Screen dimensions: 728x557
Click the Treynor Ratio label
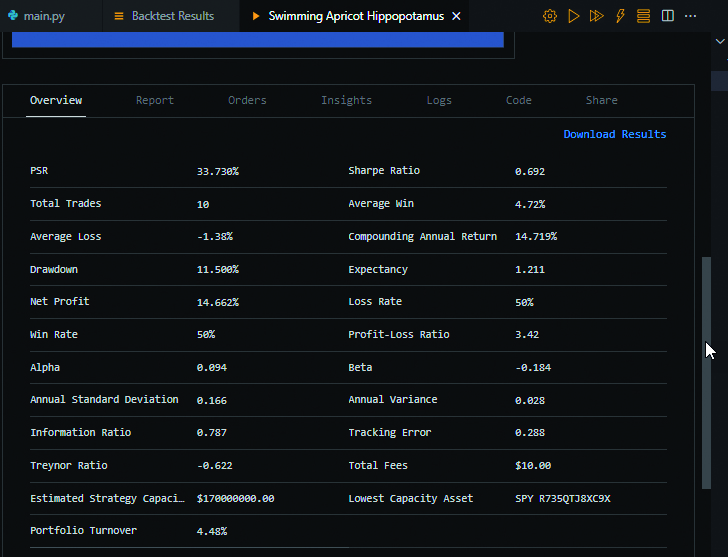pos(69,465)
